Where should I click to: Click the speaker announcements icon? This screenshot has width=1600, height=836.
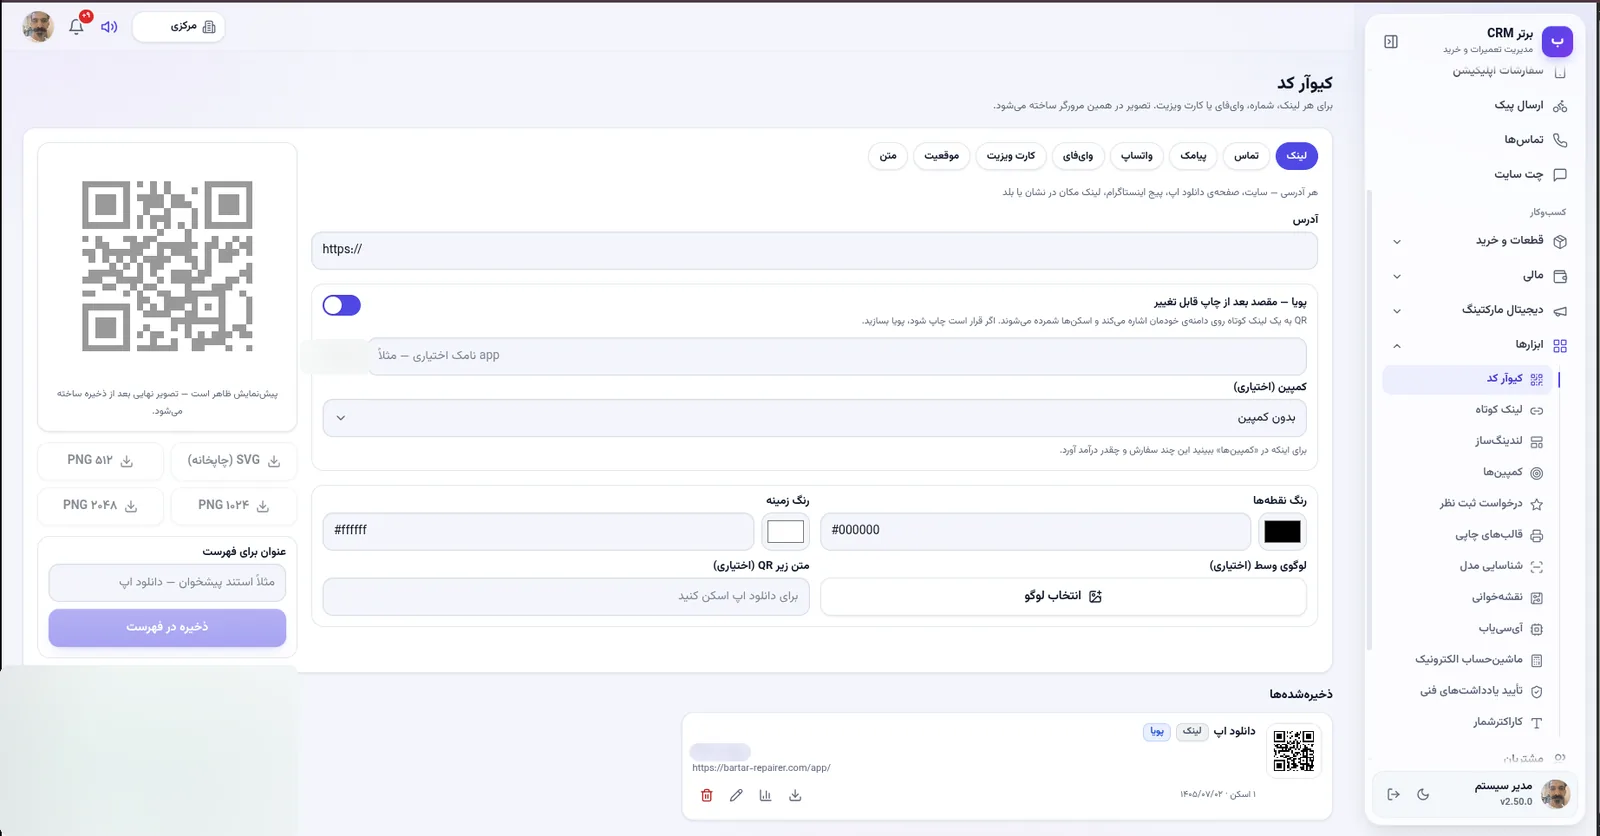tap(109, 27)
